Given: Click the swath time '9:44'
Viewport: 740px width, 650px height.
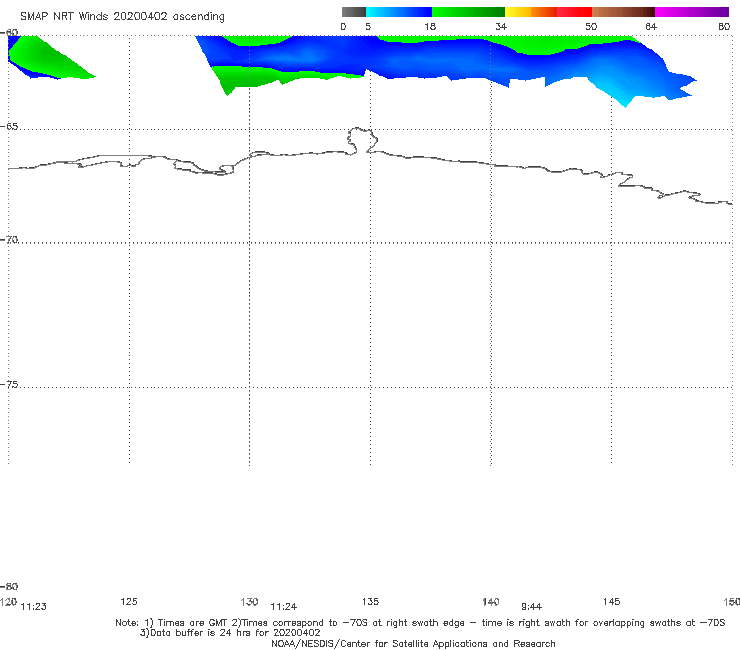Looking at the screenshot, I should point(531,607).
